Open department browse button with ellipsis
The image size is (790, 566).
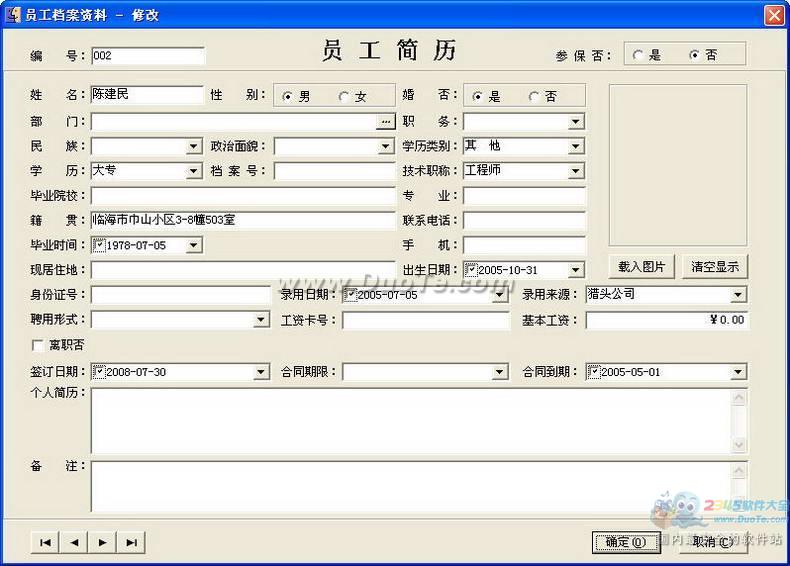point(386,121)
